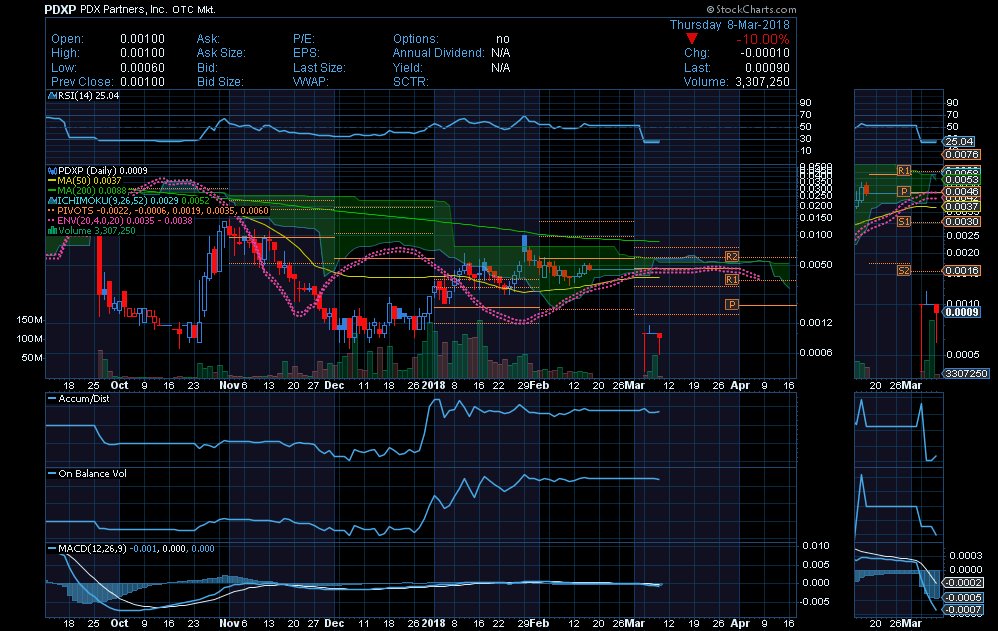Click the 0.0076 price tag in zoom panel
The image size is (998, 631).
coord(962,155)
